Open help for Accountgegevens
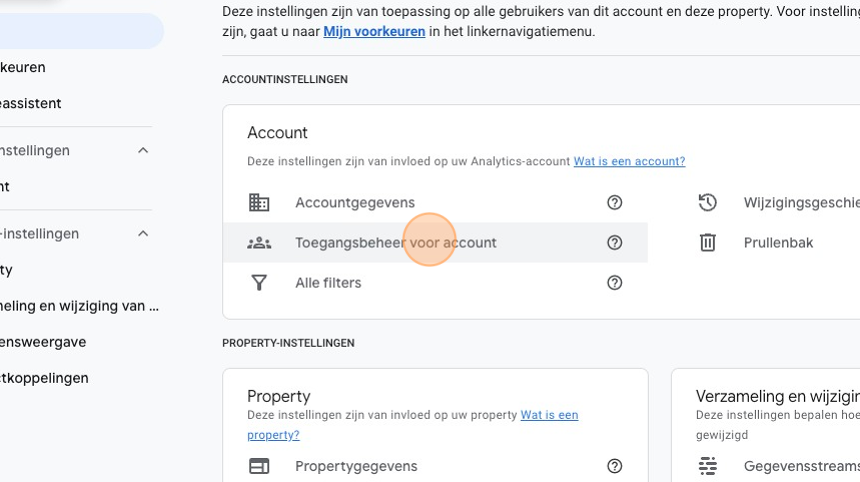This screenshot has height=482, width=860. (x=615, y=203)
